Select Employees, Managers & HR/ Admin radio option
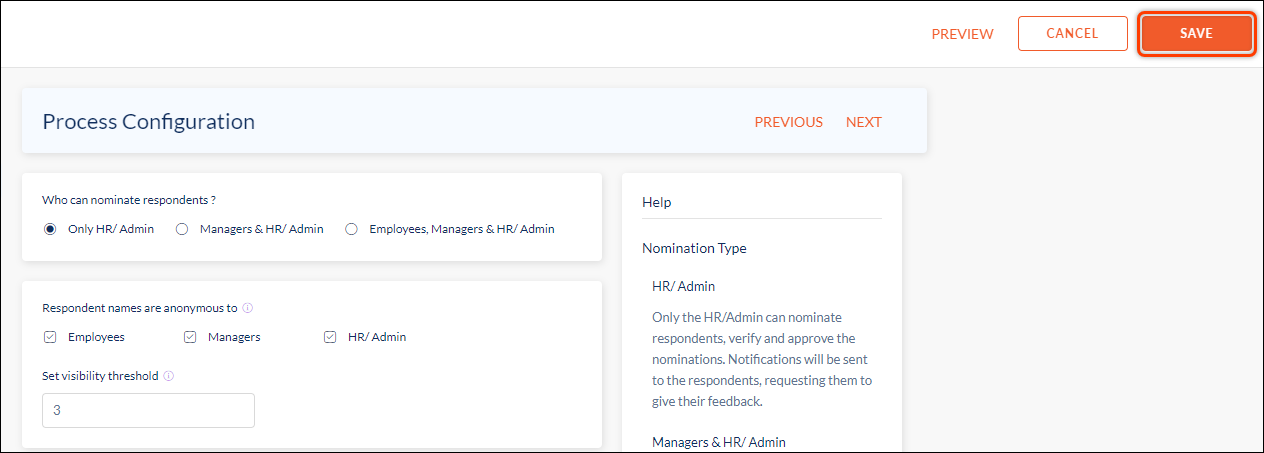Image resolution: width=1264 pixels, height=453 pixels. [351, 229]
